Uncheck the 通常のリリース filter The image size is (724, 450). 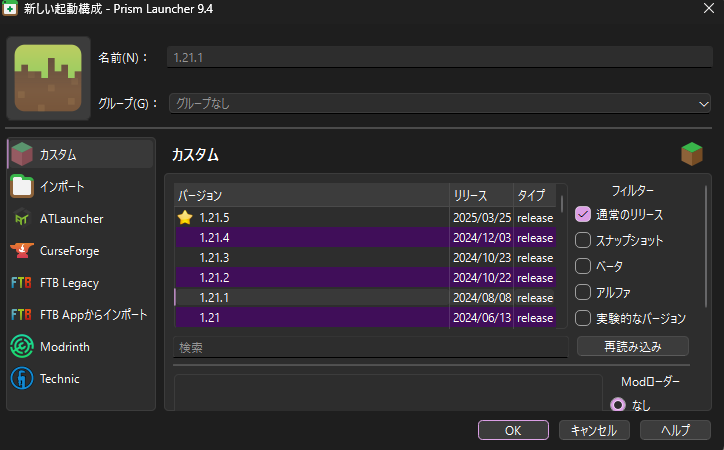point(583,214)
